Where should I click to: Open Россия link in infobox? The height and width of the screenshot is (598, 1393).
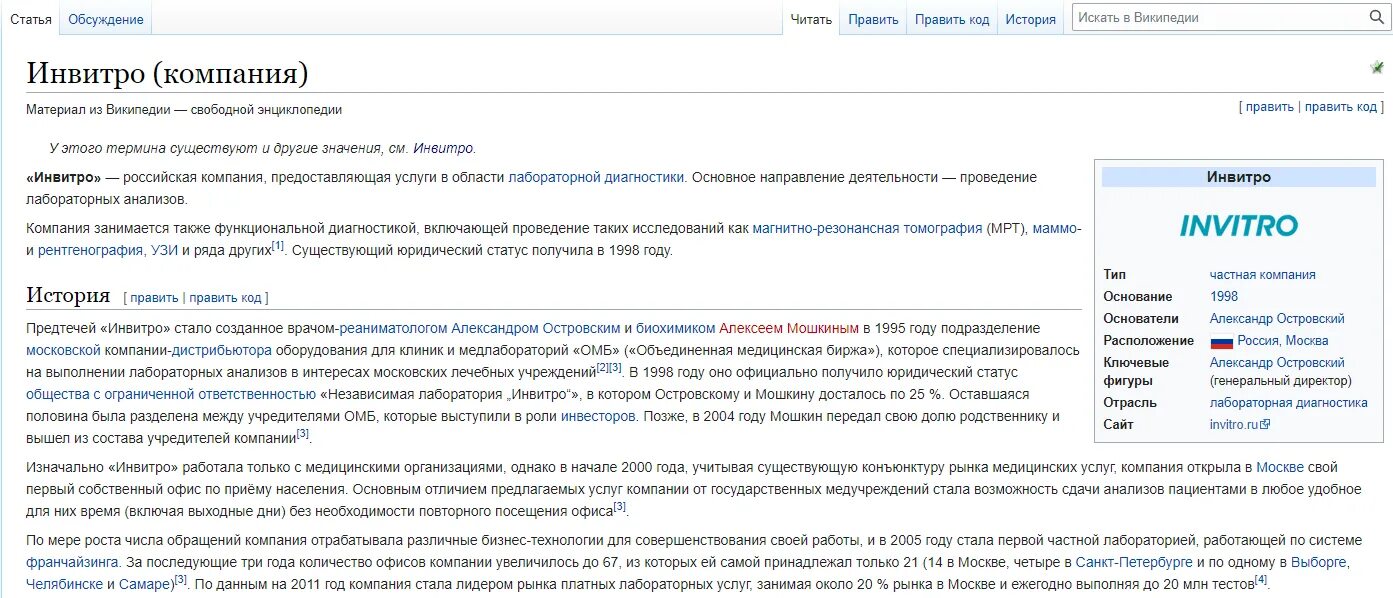1258,341
